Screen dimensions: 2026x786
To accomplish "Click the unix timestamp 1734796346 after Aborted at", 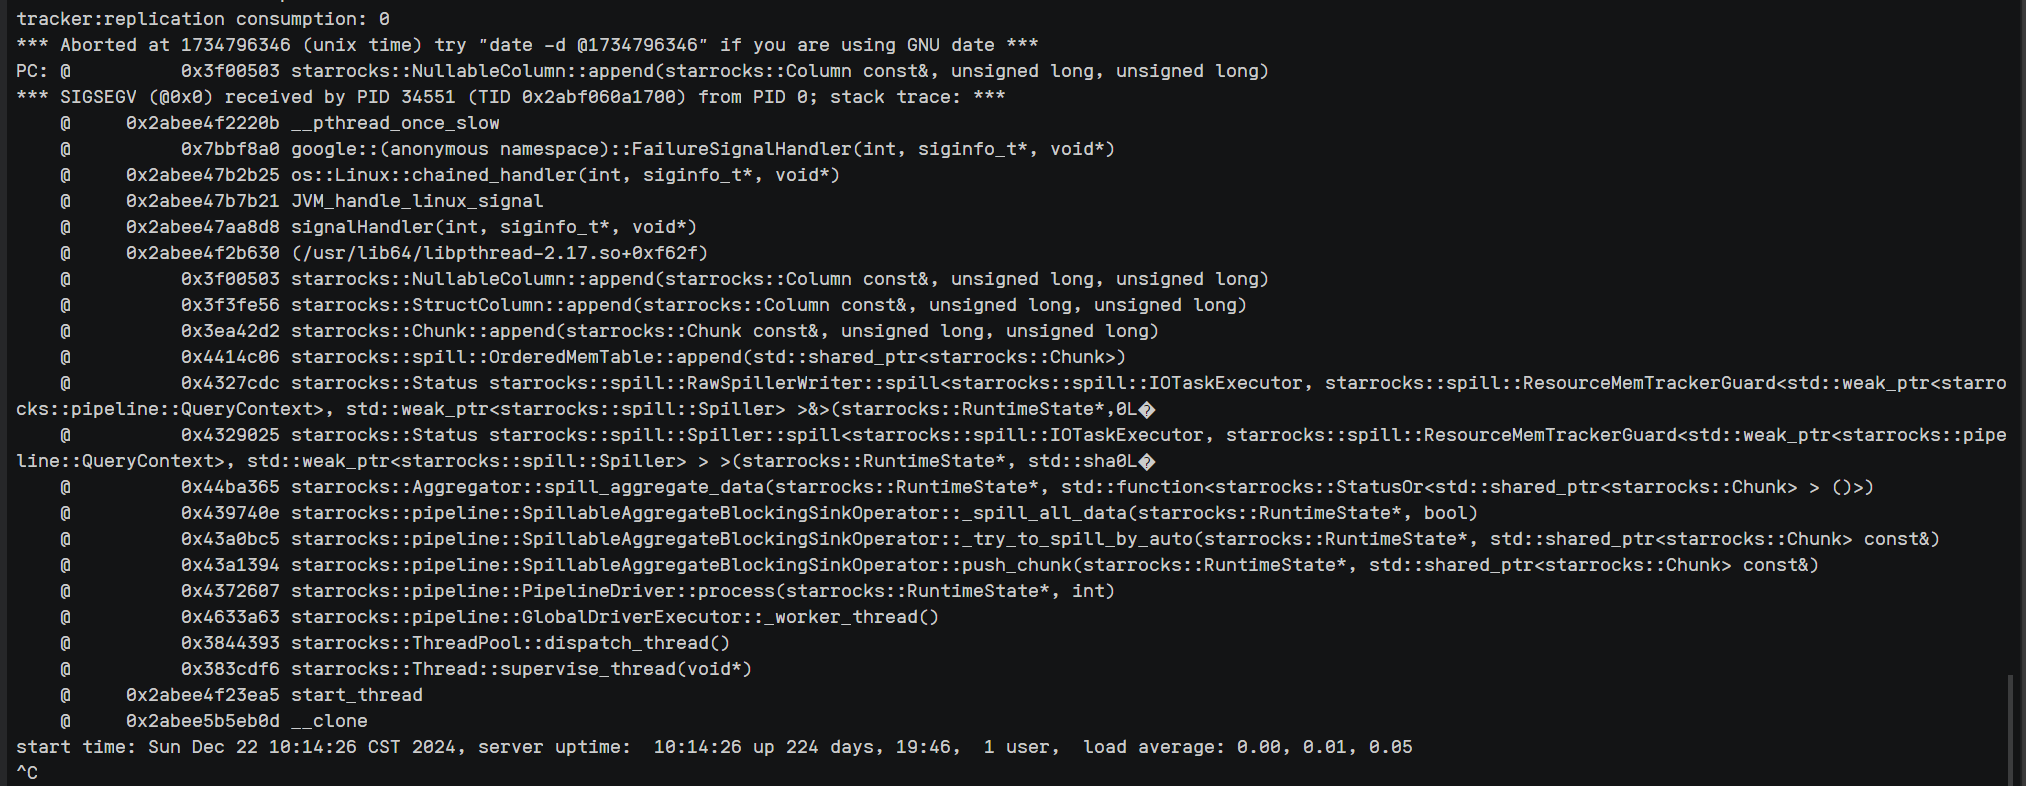I will pyautogui.click(x=236, y=45).
